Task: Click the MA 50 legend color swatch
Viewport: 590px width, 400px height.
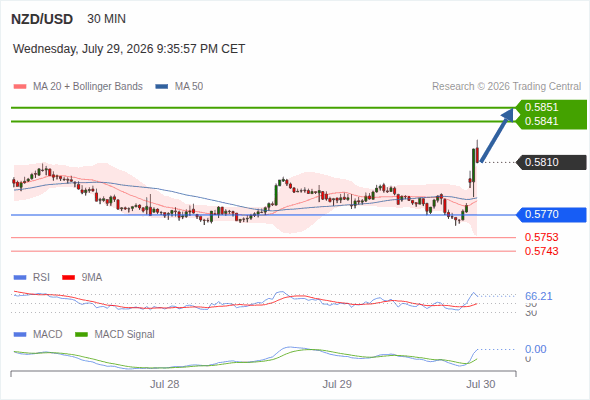Action: [162, 87]
